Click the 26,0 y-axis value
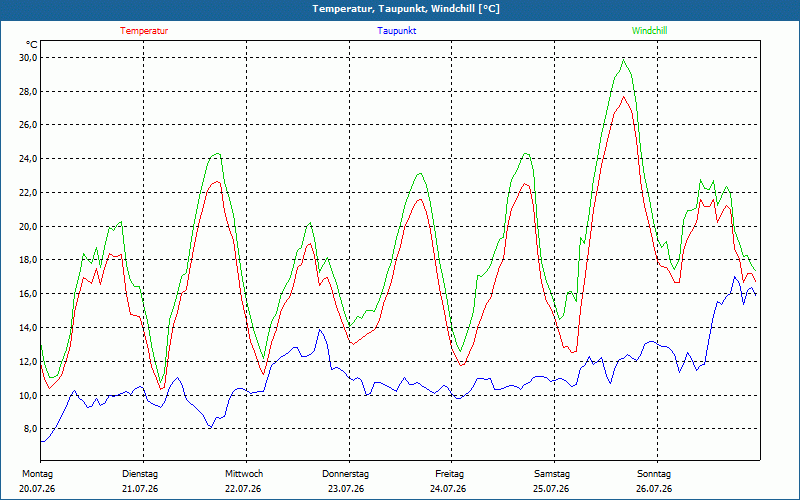The width and height of the screenshot is (800, 500). pos(29,125)
